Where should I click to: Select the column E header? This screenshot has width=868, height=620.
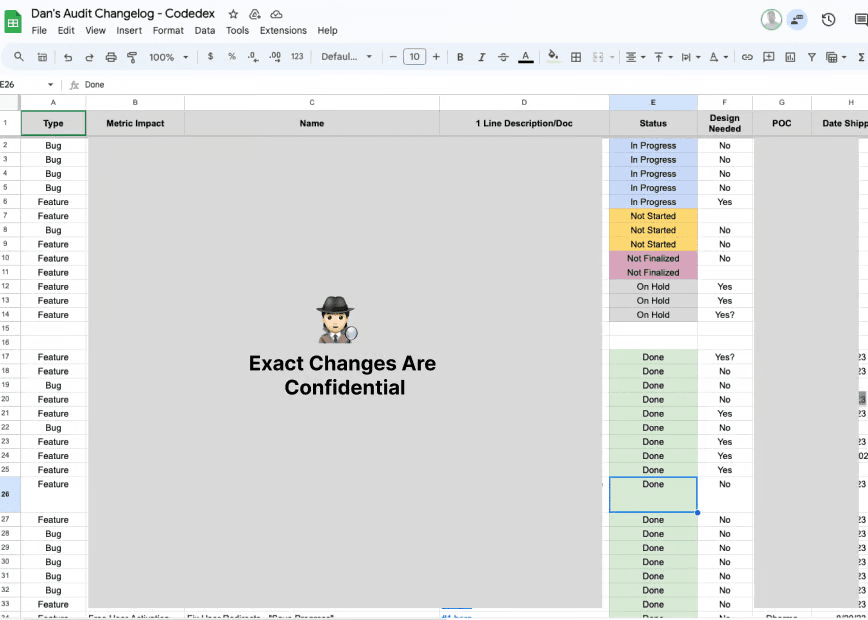coord(653,102)
